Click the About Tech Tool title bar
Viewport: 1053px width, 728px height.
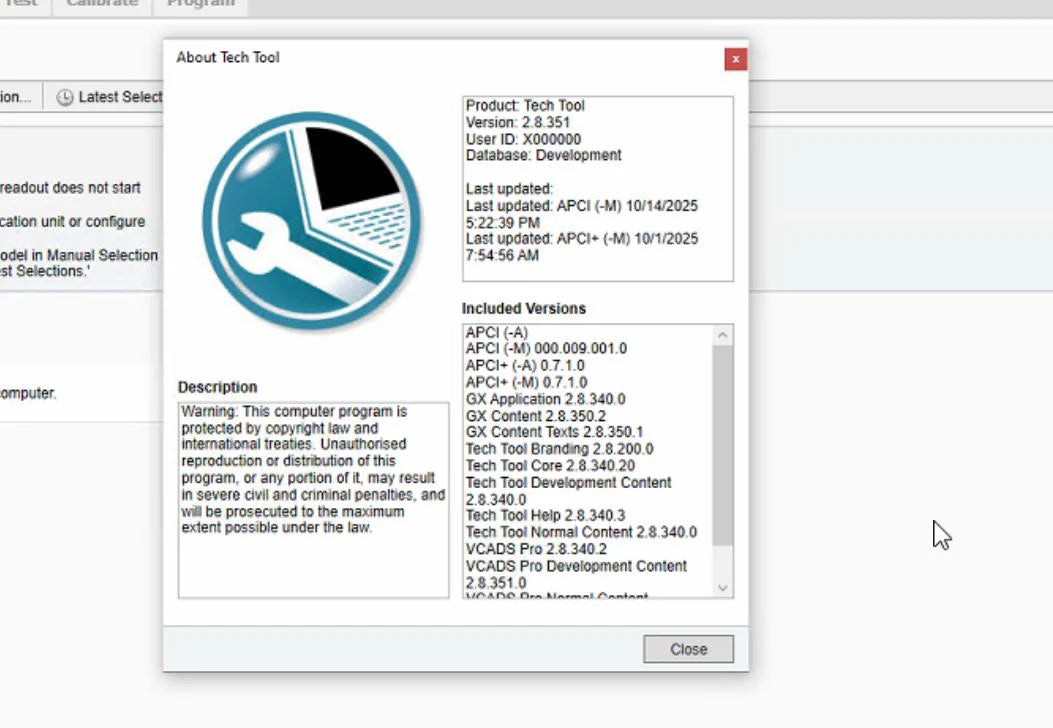click(227, 58)
